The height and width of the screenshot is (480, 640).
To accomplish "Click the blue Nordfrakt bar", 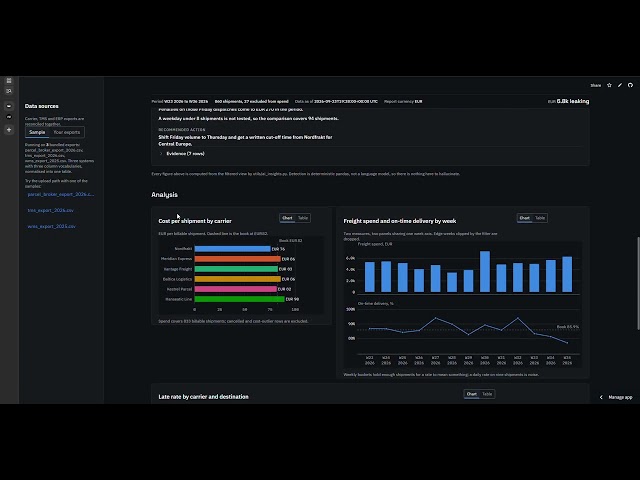I will click(x=232, y=249).
